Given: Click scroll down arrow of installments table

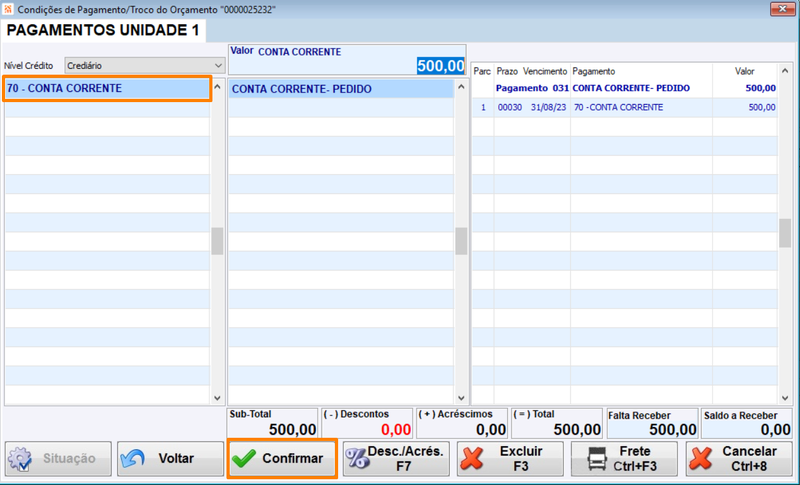Looking at the screenshot, I should (785, 398).
